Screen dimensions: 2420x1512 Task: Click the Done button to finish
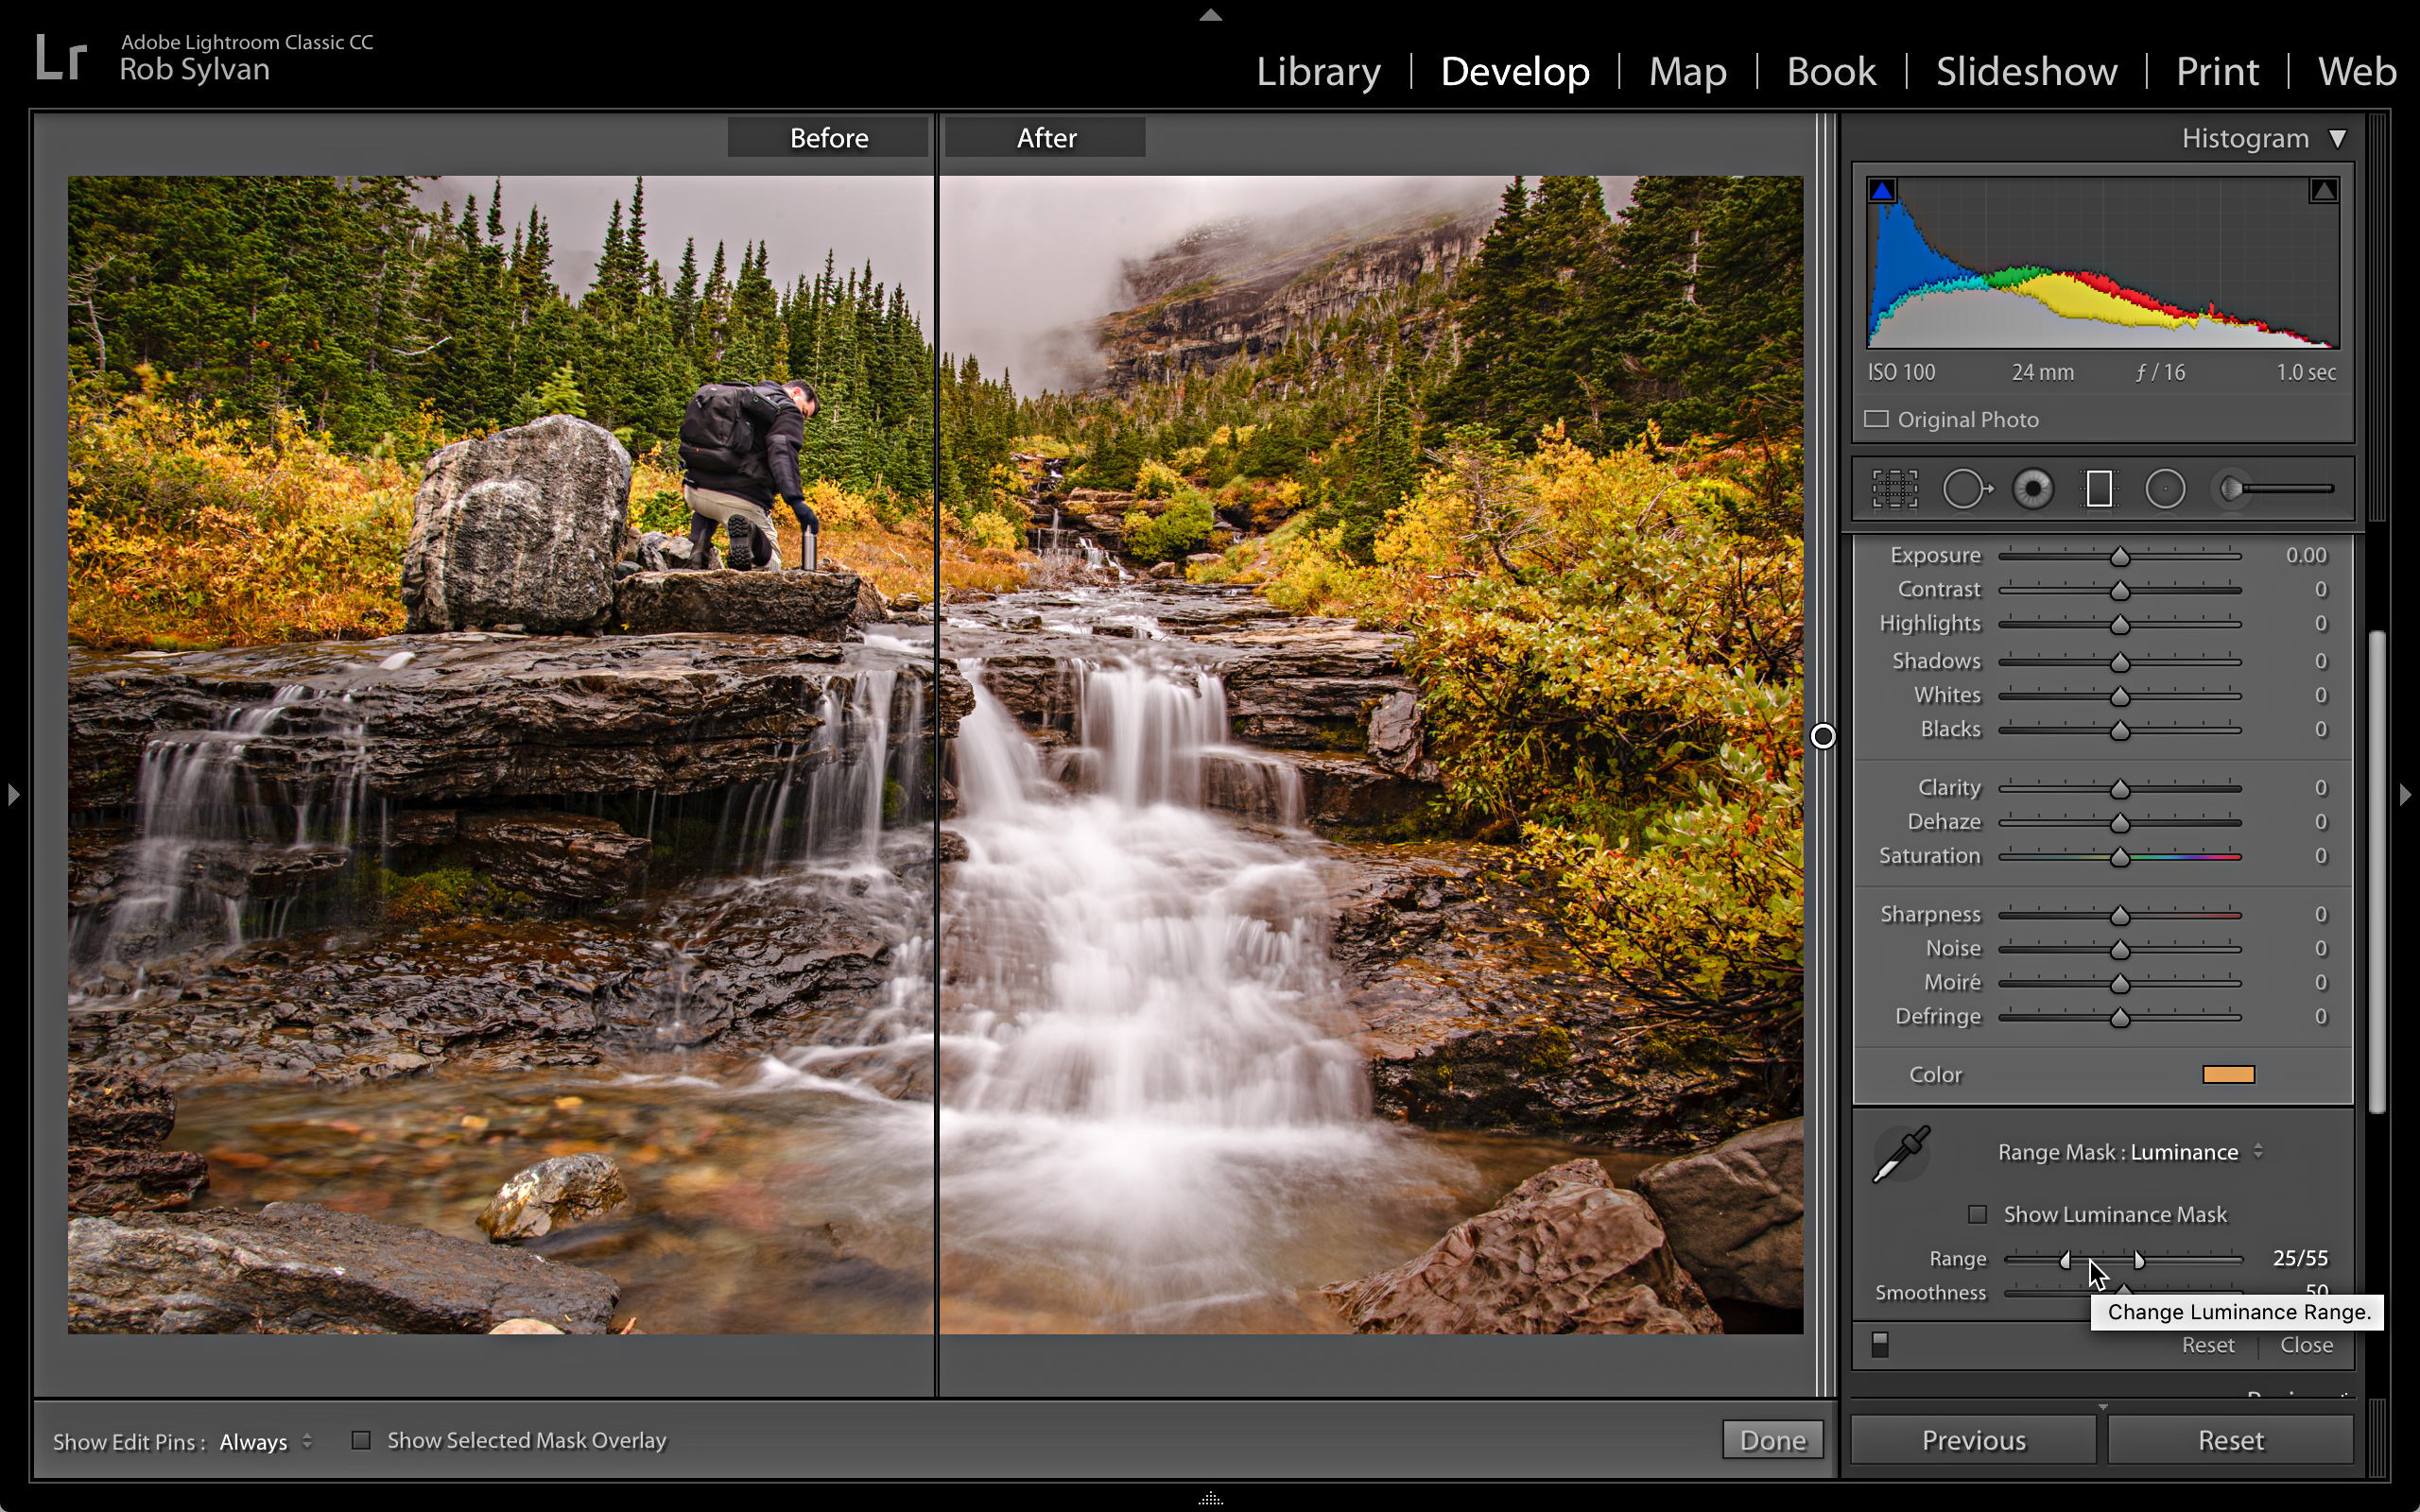1771,1439
